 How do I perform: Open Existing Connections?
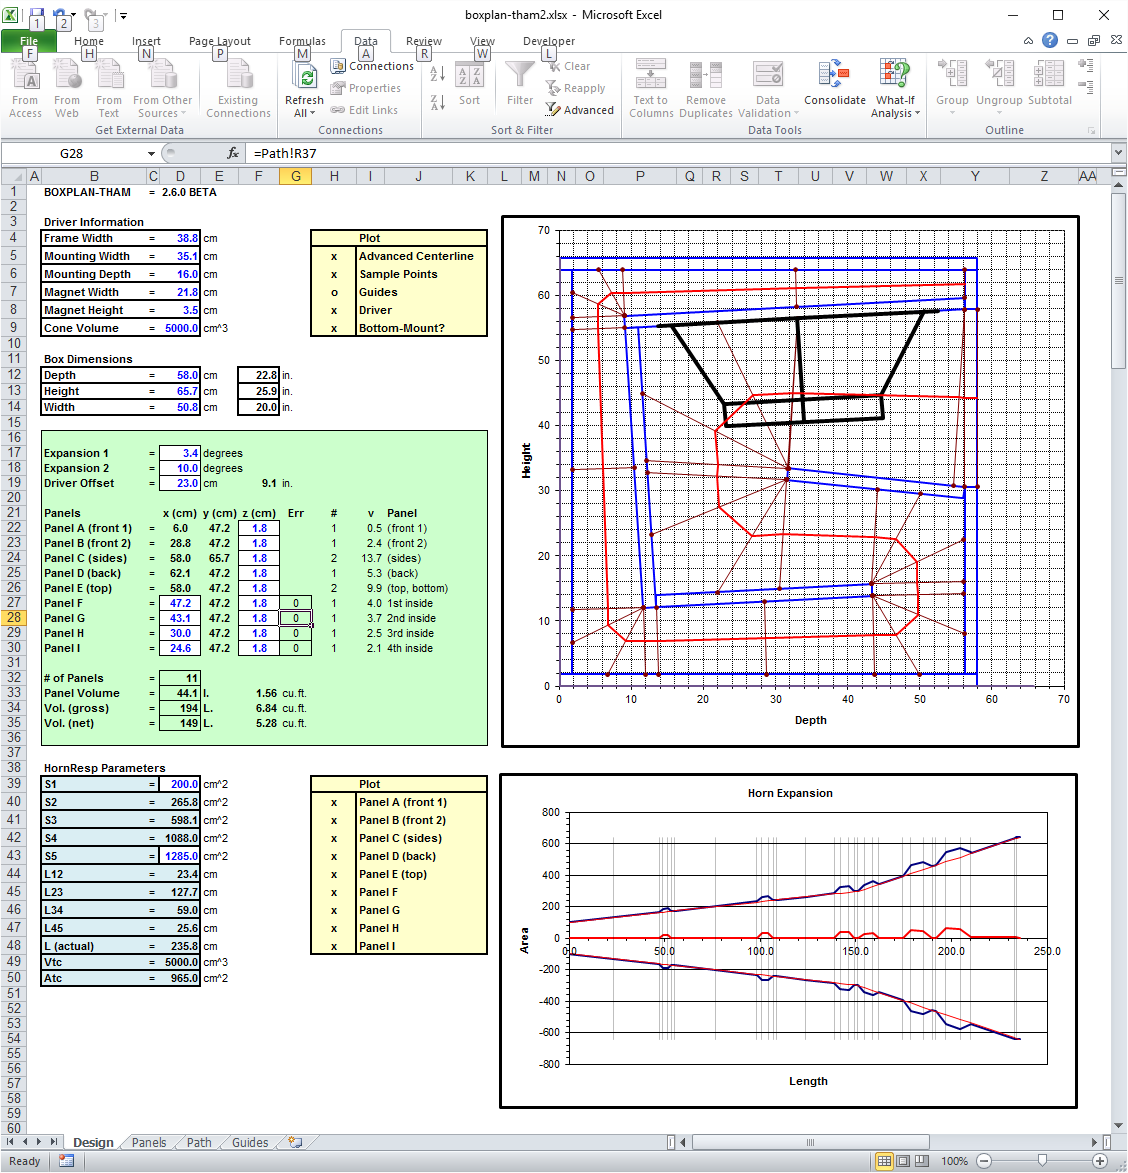pyautogui.click(x=238, y=89)
